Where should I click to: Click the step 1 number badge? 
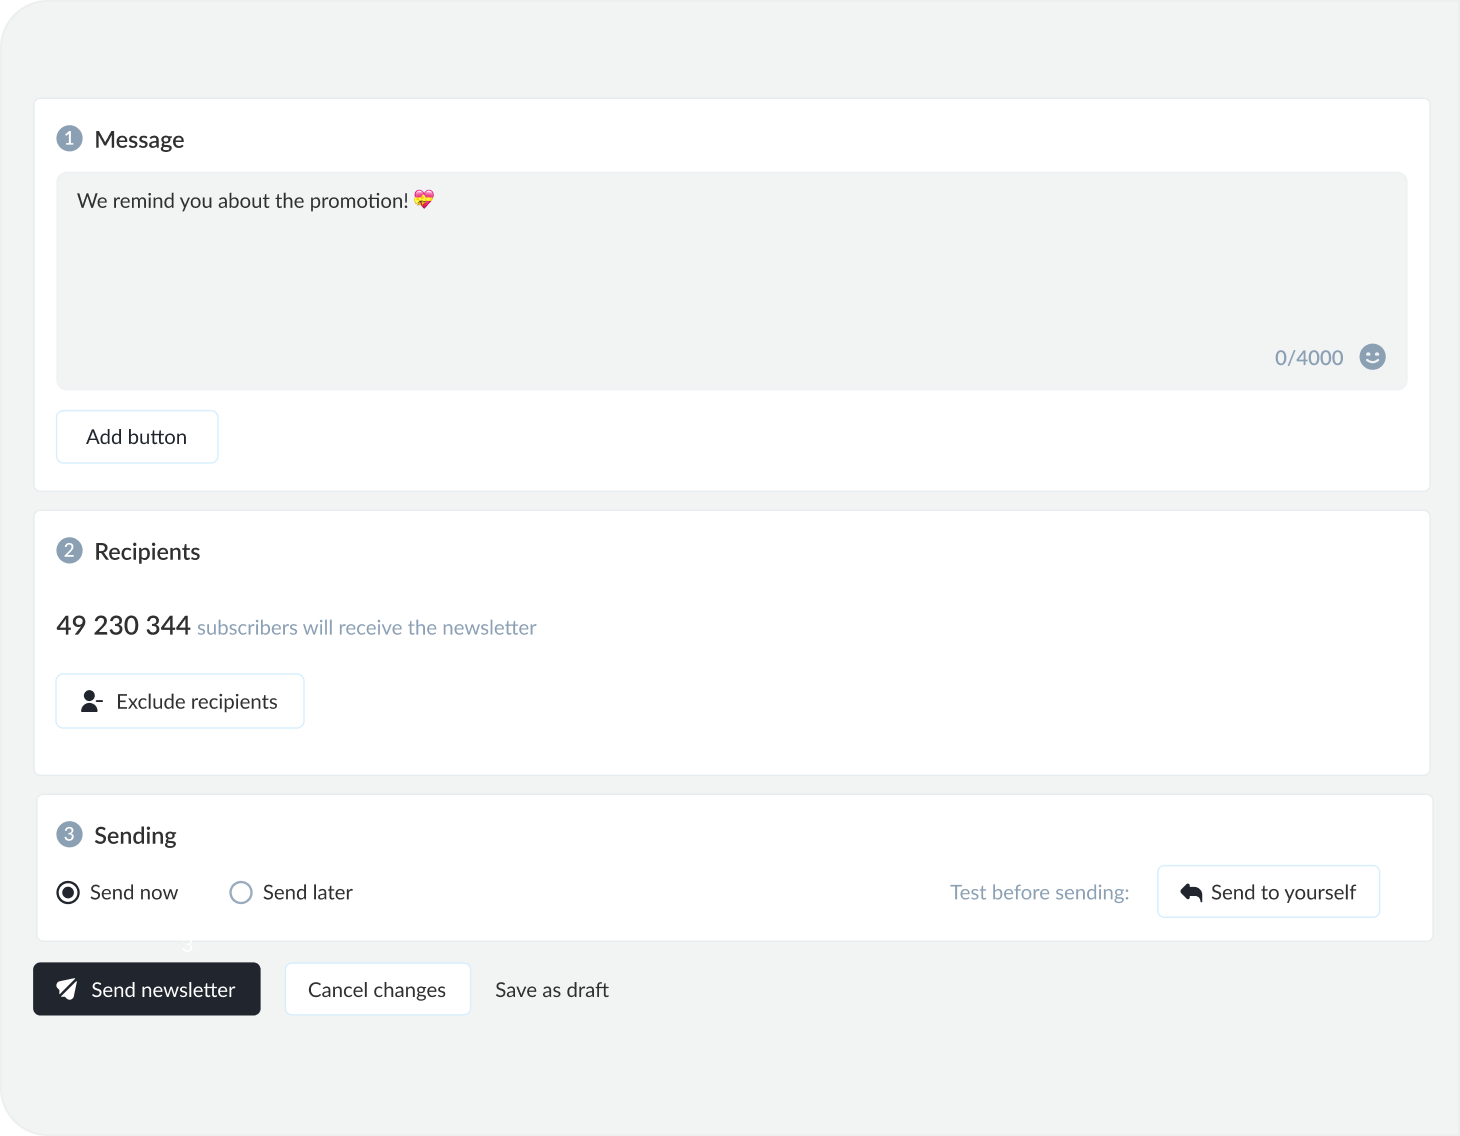69,138
